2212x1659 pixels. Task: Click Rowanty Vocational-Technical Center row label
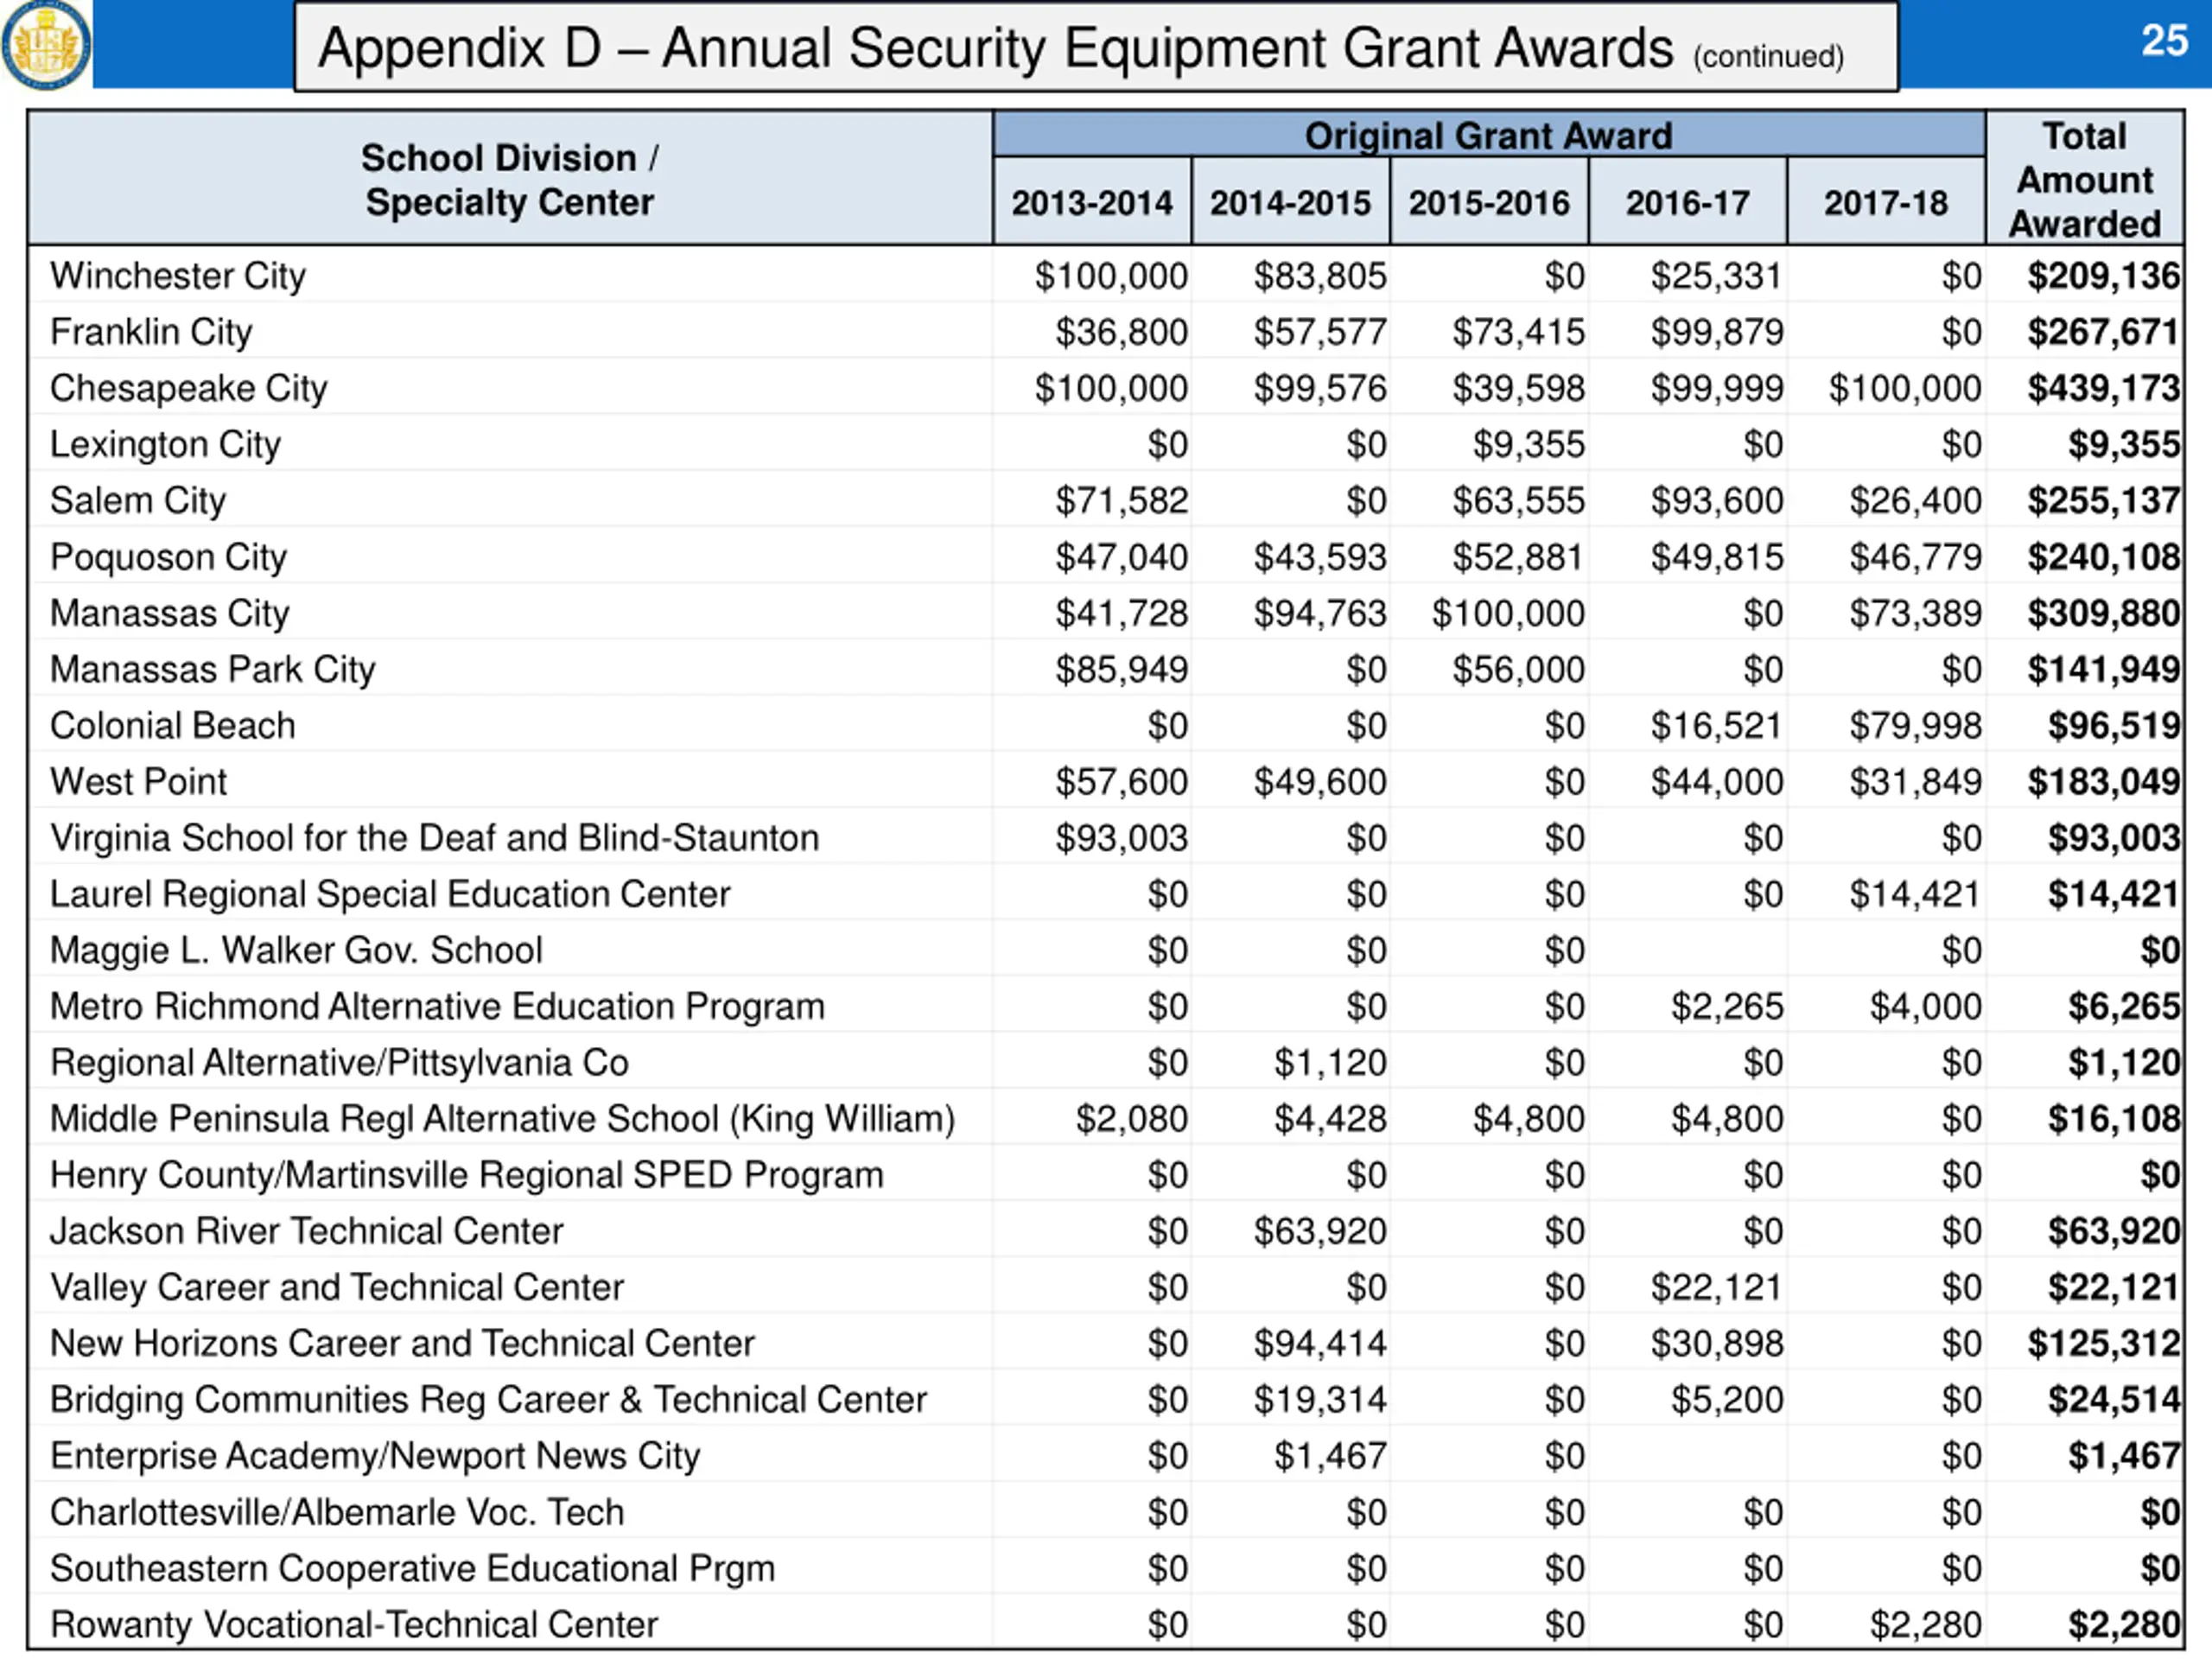(354, 1624)
